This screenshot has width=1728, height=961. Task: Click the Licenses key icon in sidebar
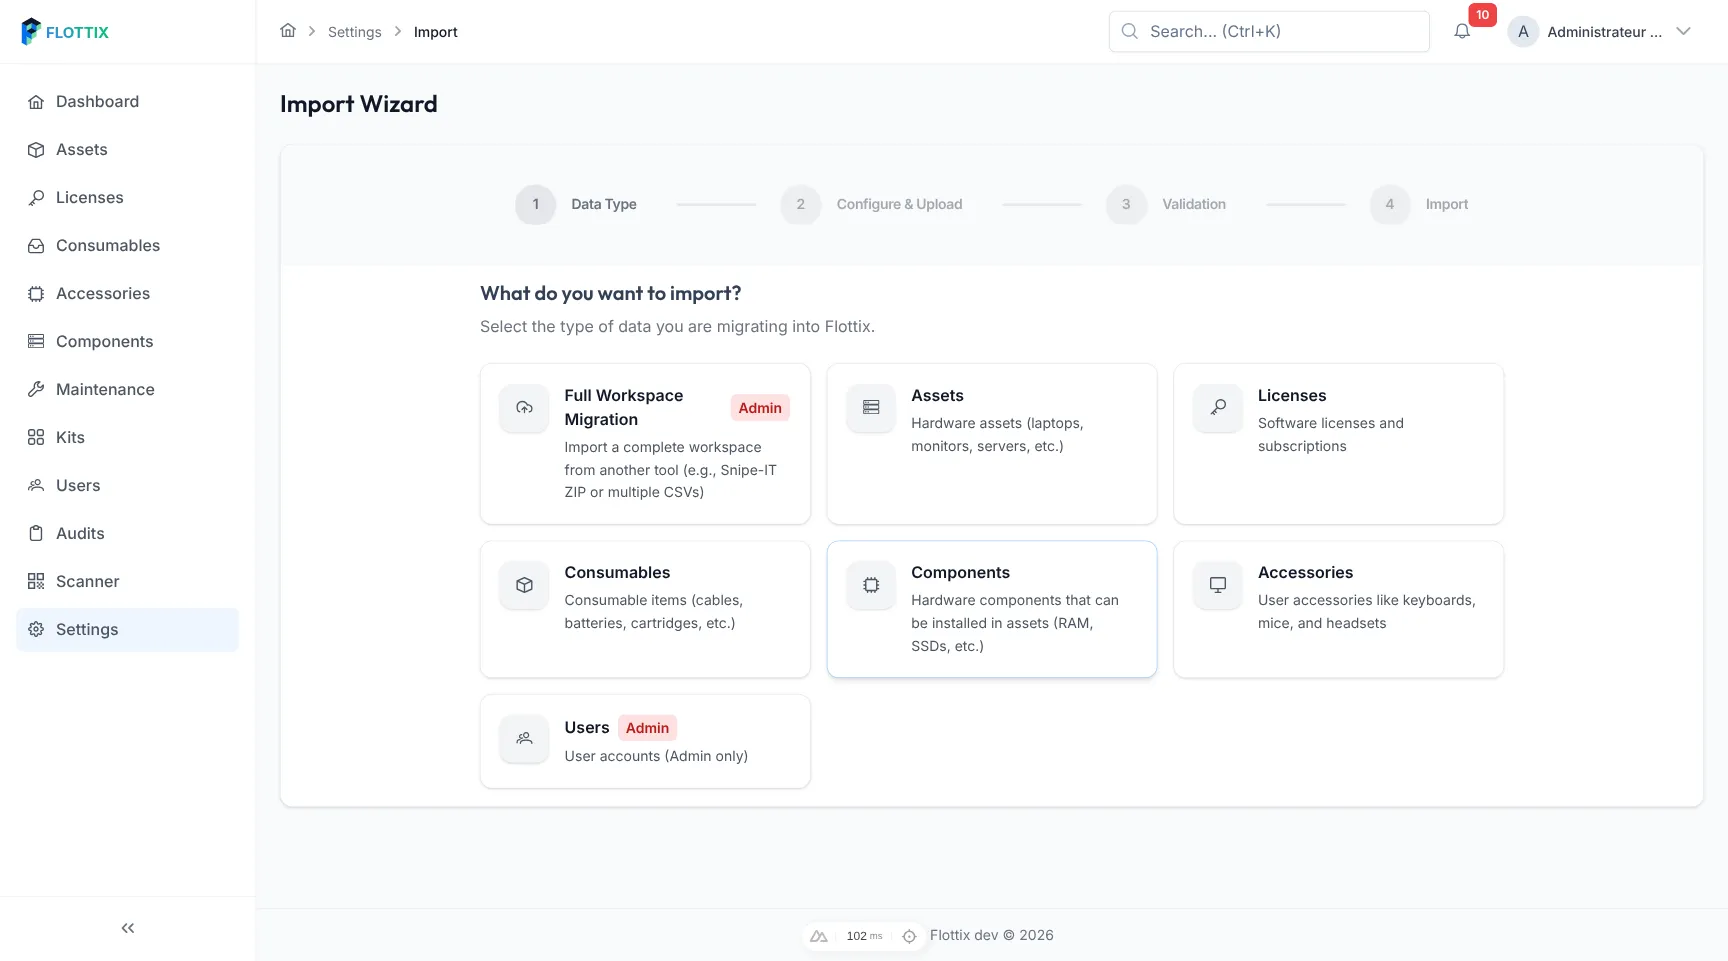click(36, 198)
